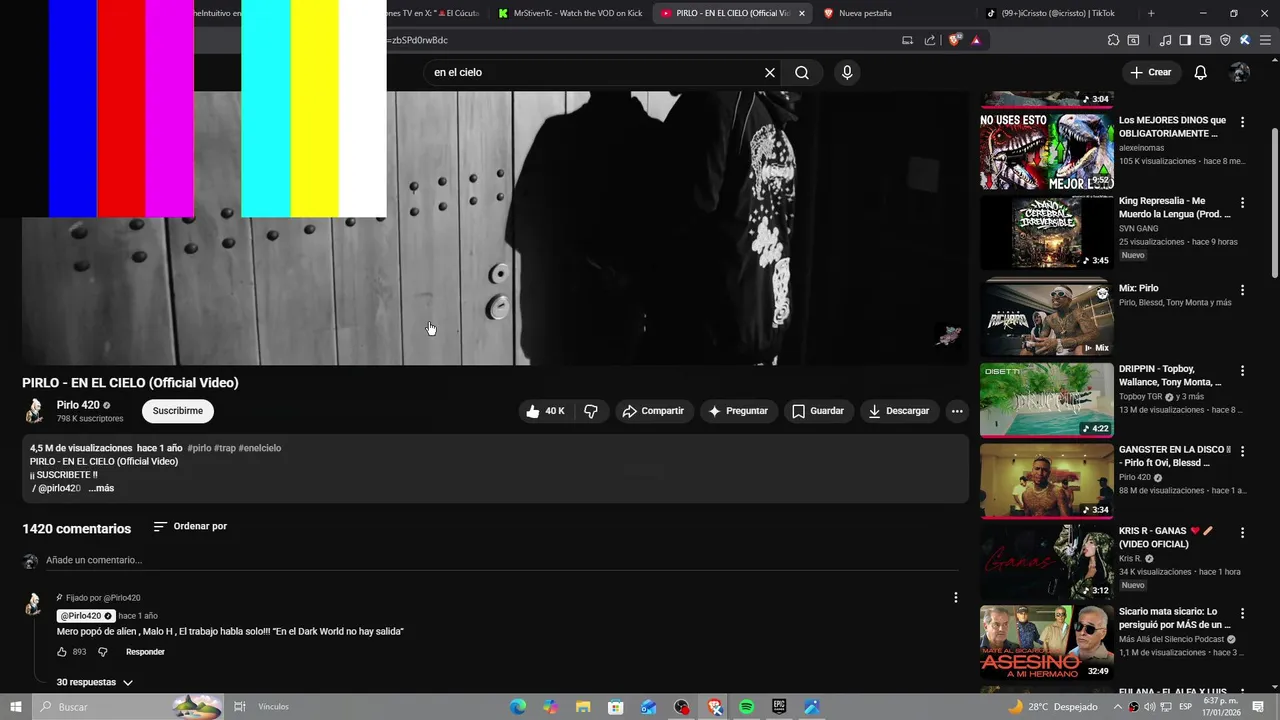This screenshot has width=1280, height=720.
Task: Click the Brave Shields lion icon
Action: coord(954,40)
